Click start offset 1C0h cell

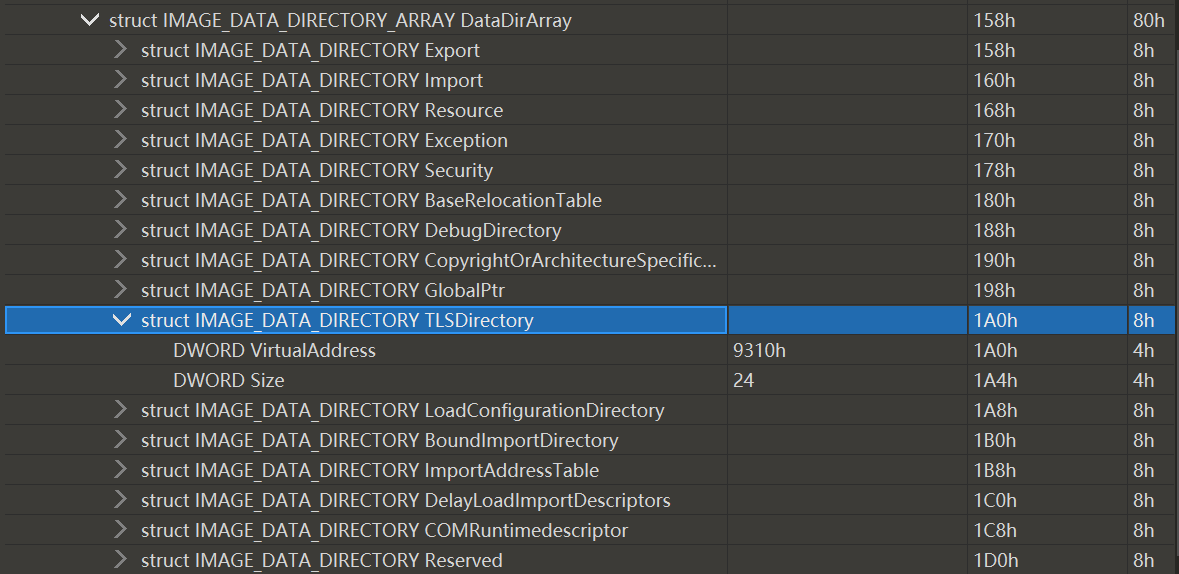[996, 501]
